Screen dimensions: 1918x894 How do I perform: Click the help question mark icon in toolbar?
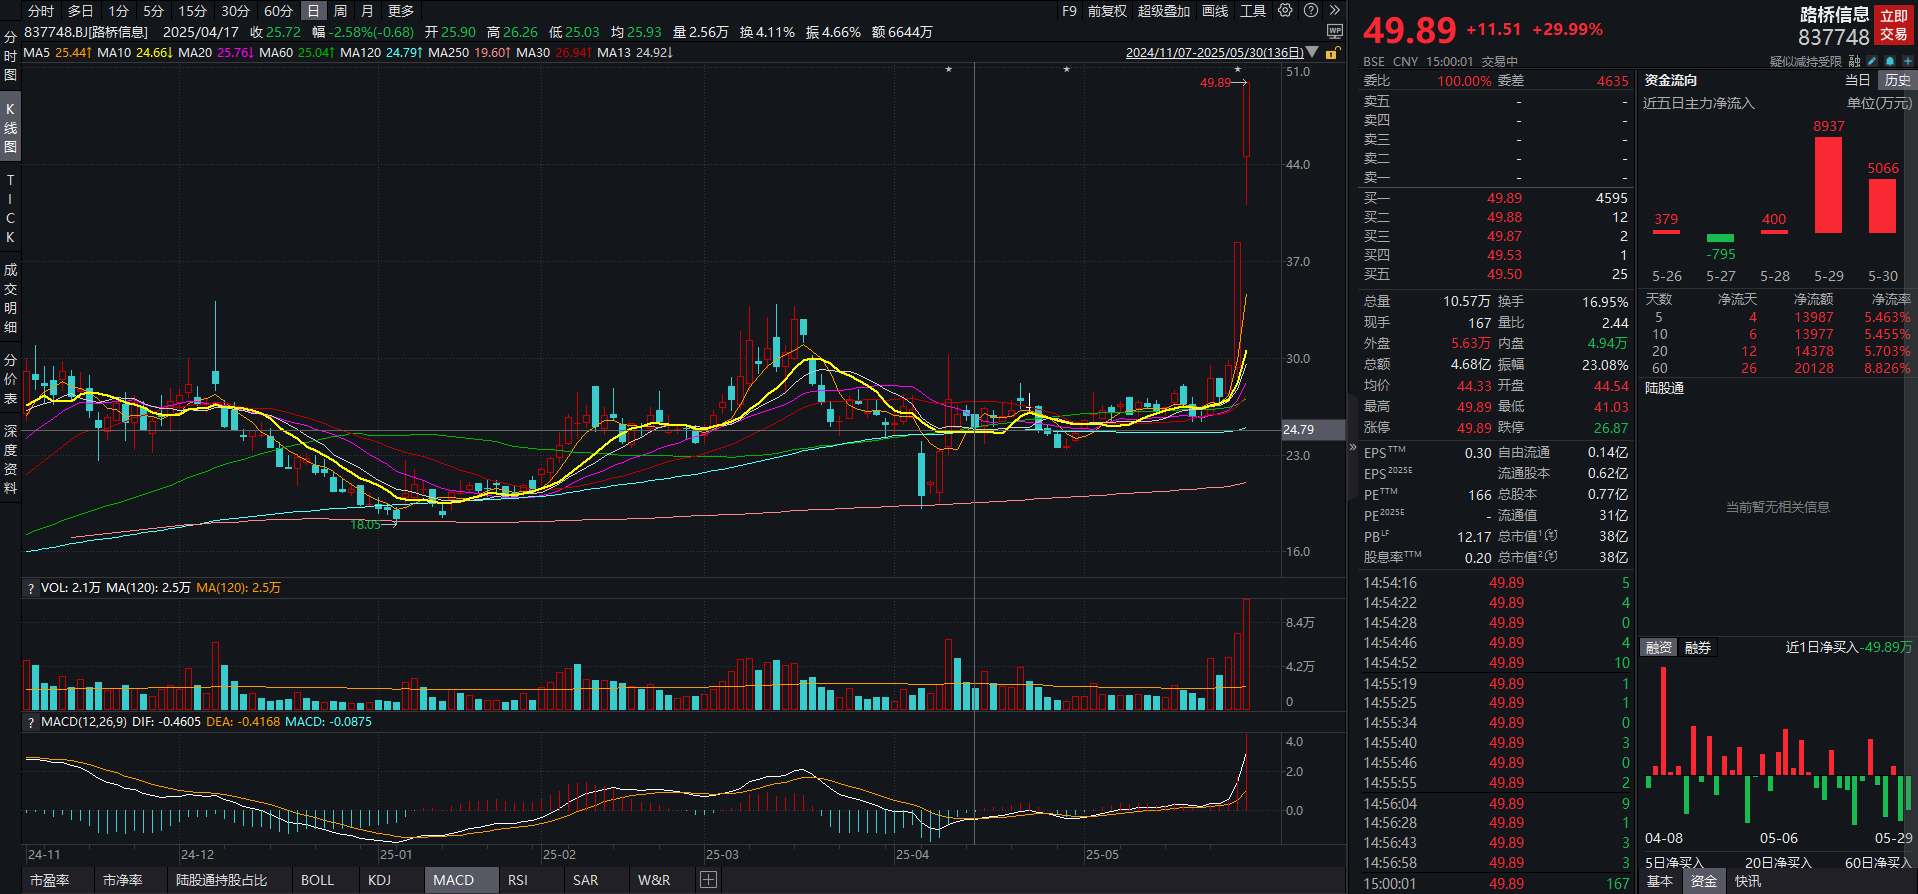(1311, 11)
